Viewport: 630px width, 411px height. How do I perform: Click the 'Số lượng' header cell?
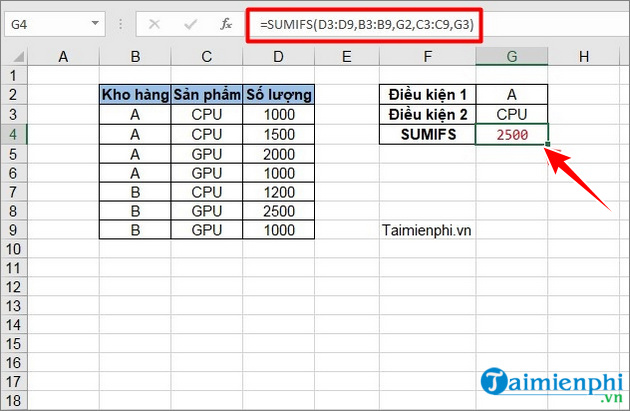(x=278, y=95)
